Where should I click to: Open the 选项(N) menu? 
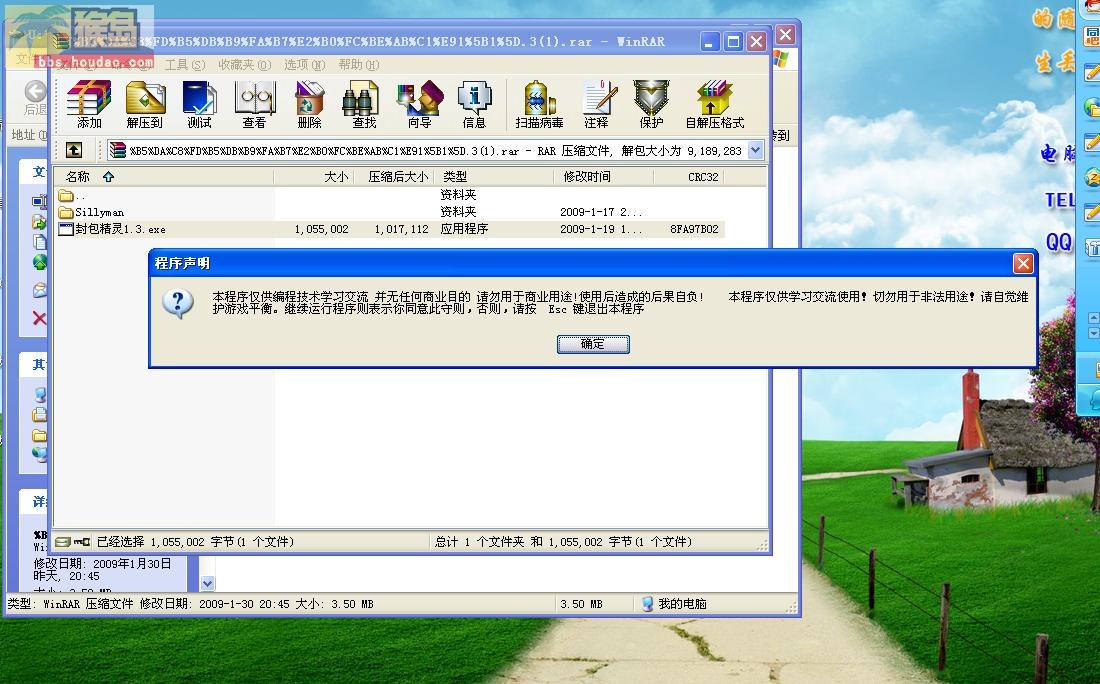point(304,65)
